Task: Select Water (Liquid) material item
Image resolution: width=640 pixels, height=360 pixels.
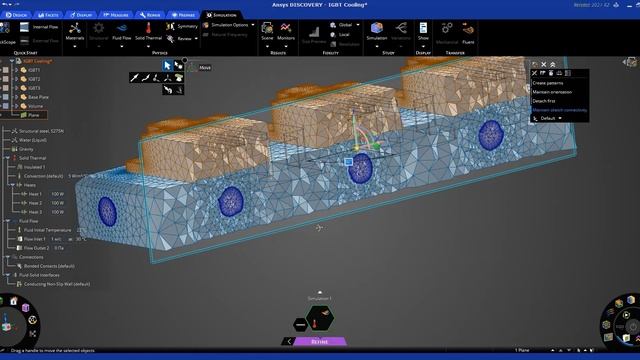Action: pyautogui.click(x=33, y=140)
